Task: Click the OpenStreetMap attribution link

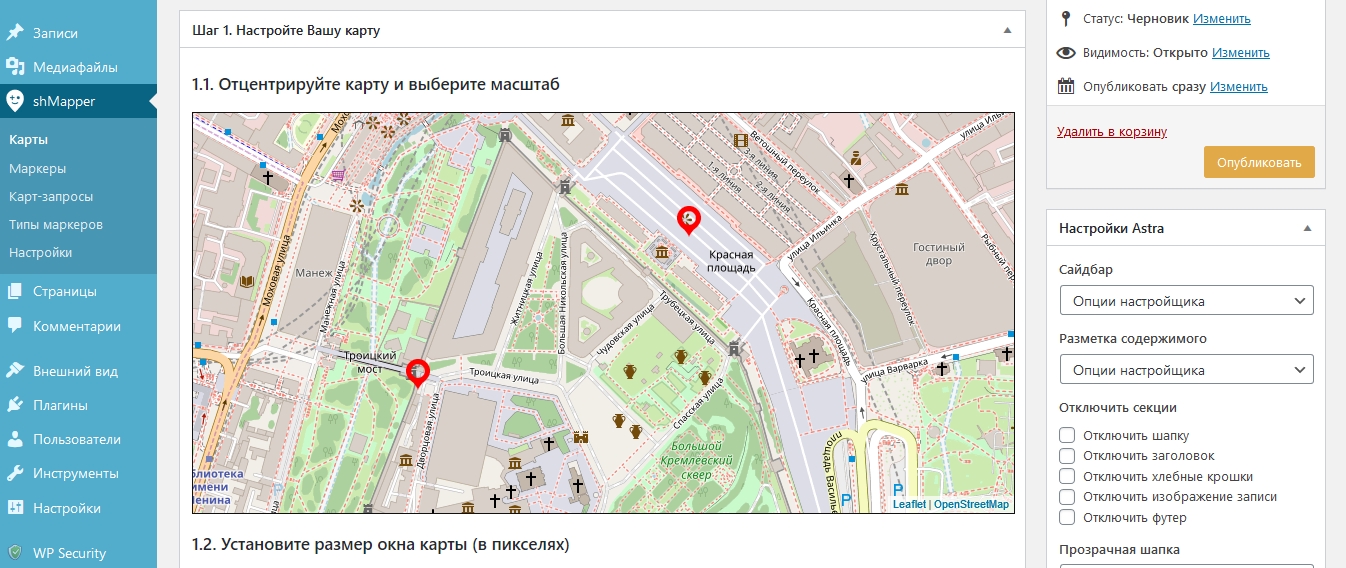Action: pos(971,504)
